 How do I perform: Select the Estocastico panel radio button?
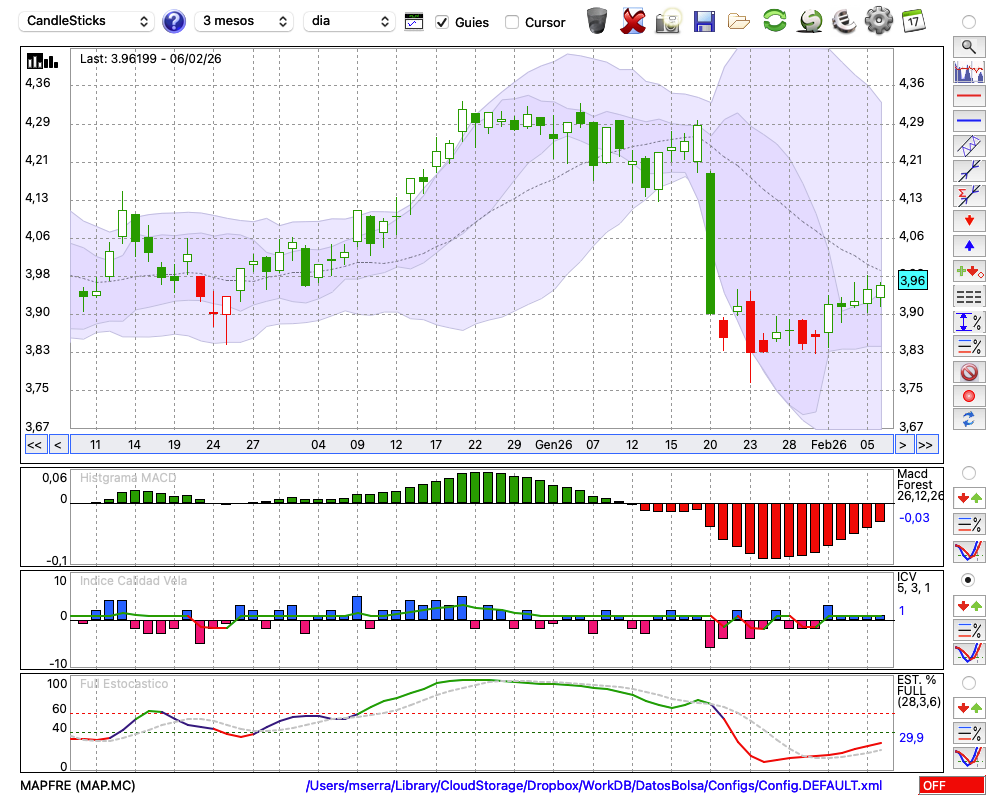pyautogui.click(x=969, y=683)
